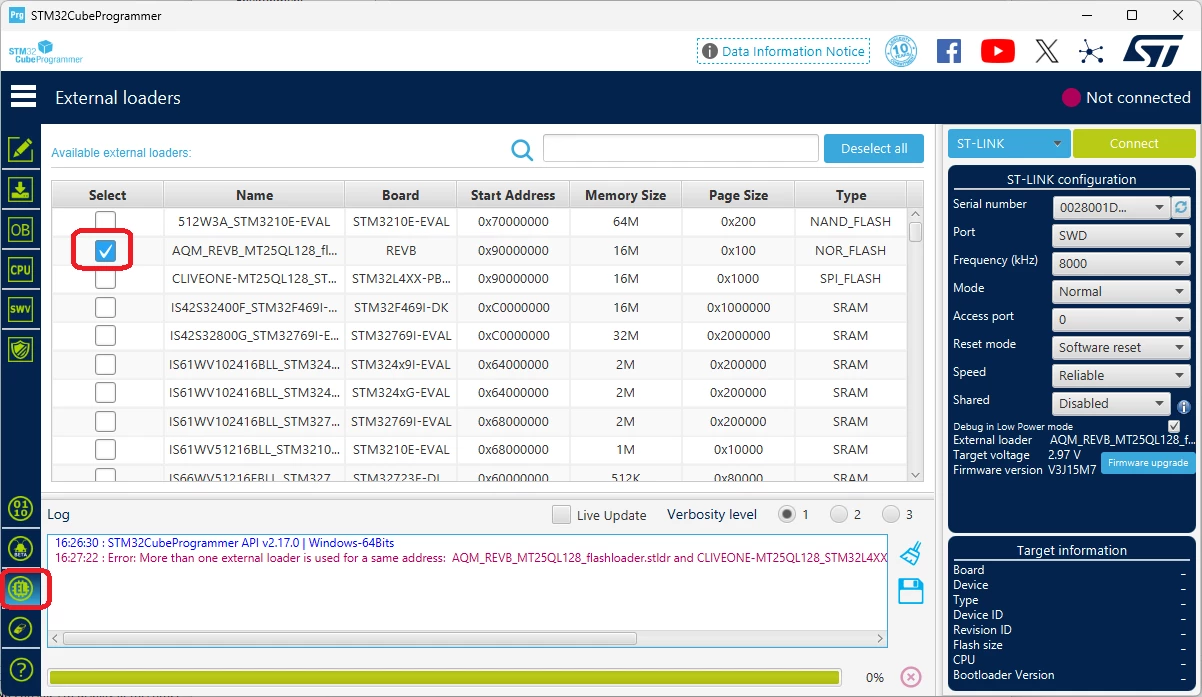
Task: Clear the log with the broom icon
Action: (910, 553)
